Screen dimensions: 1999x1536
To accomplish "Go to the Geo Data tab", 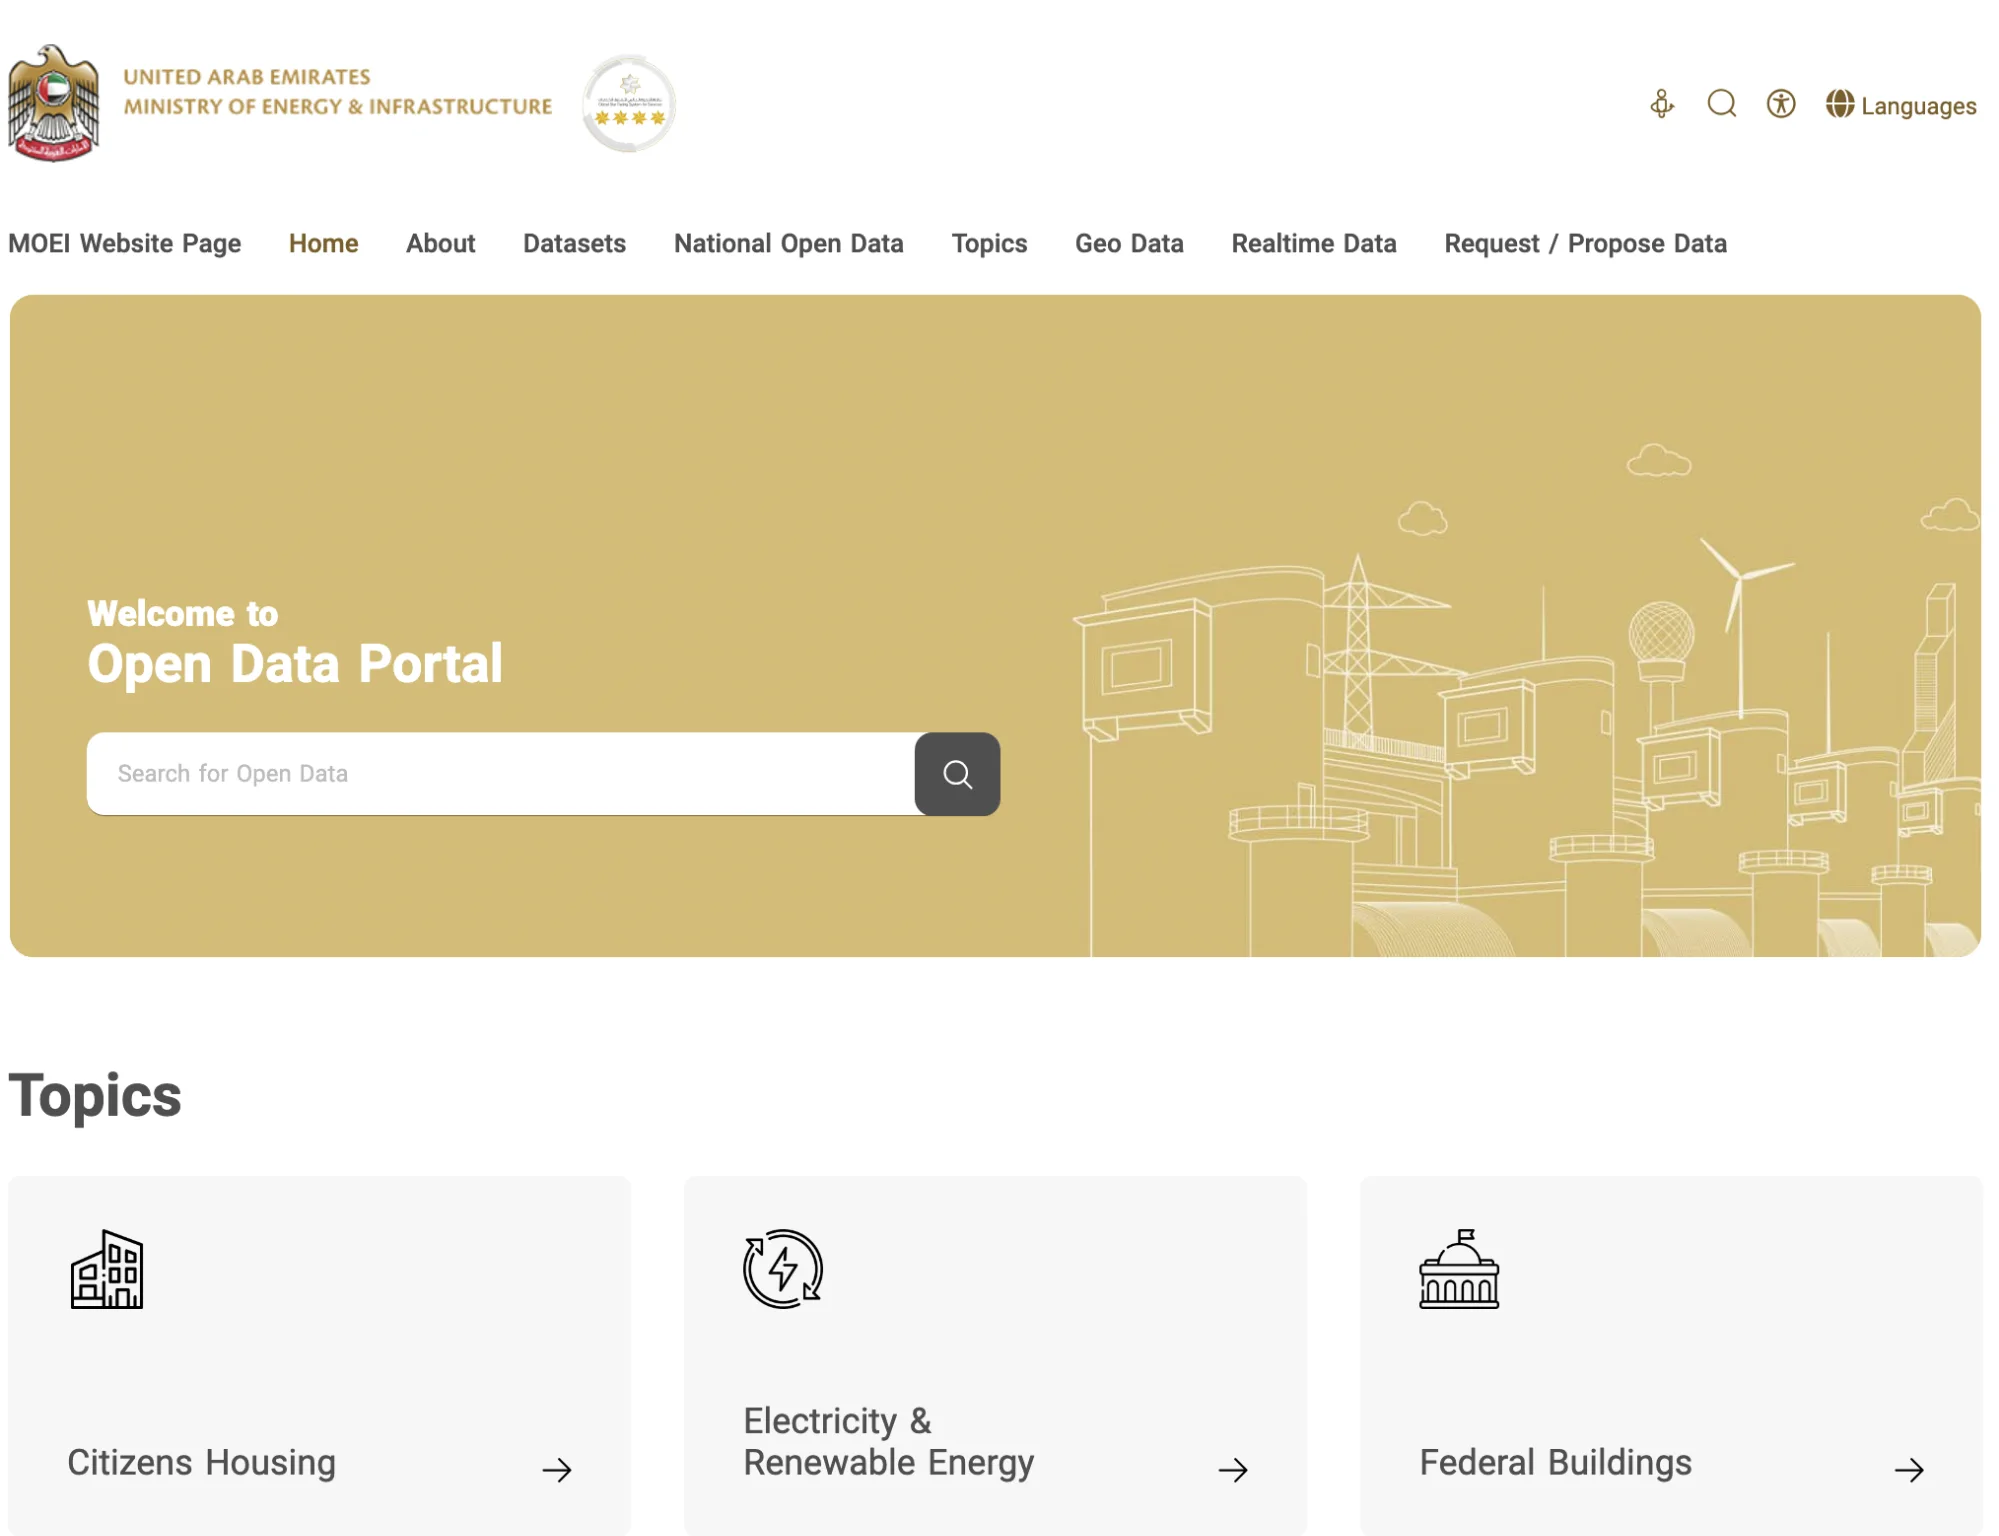I will 1129,243.
